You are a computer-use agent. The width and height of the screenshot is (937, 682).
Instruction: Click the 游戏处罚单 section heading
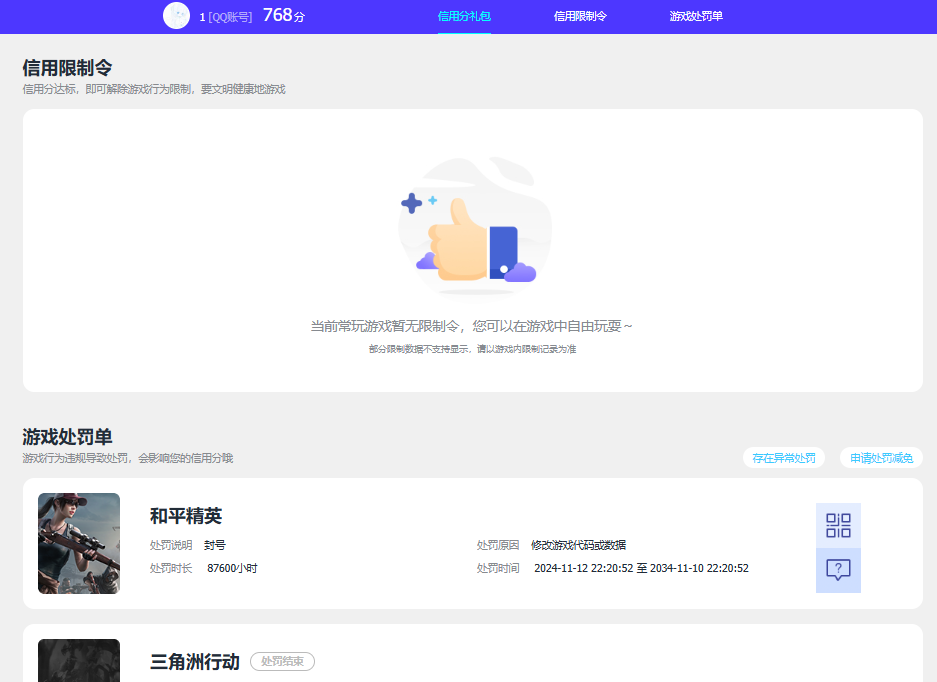click(x=67, y=437)
